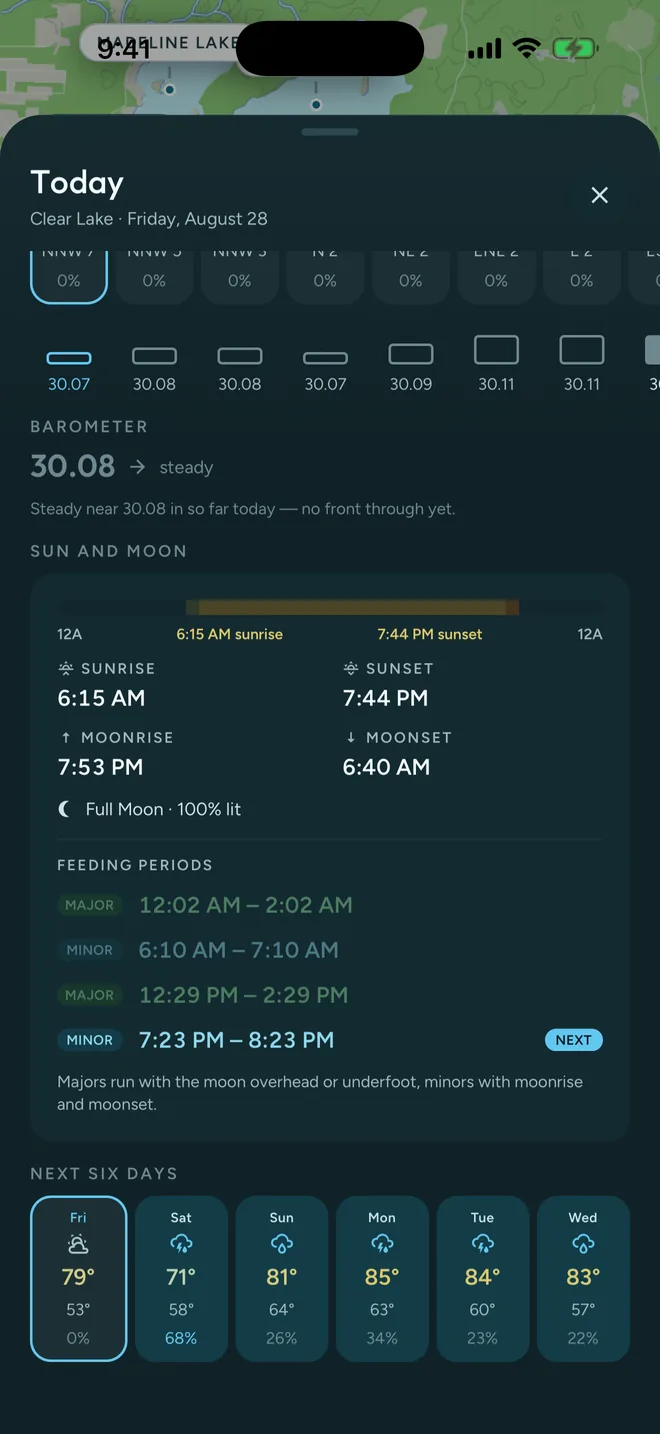Tap the moonset down-arrow icon

click(x=351, y=737)
